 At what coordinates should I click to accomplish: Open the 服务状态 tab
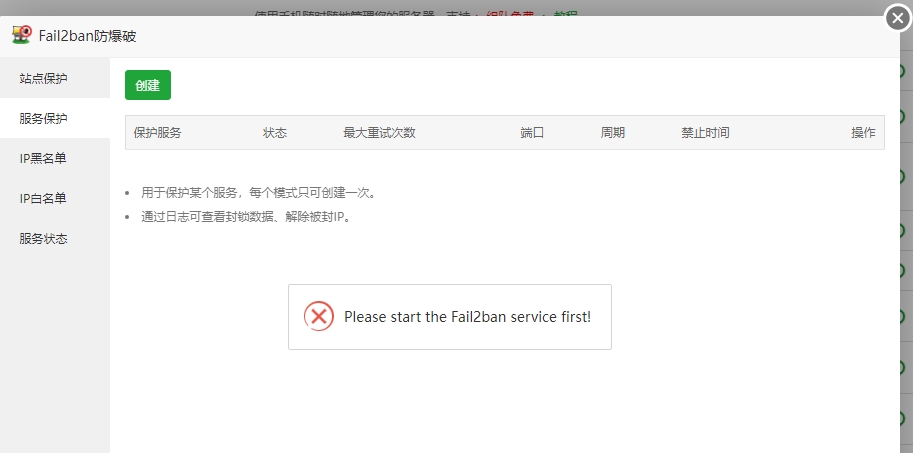click(x=55, y=239)
